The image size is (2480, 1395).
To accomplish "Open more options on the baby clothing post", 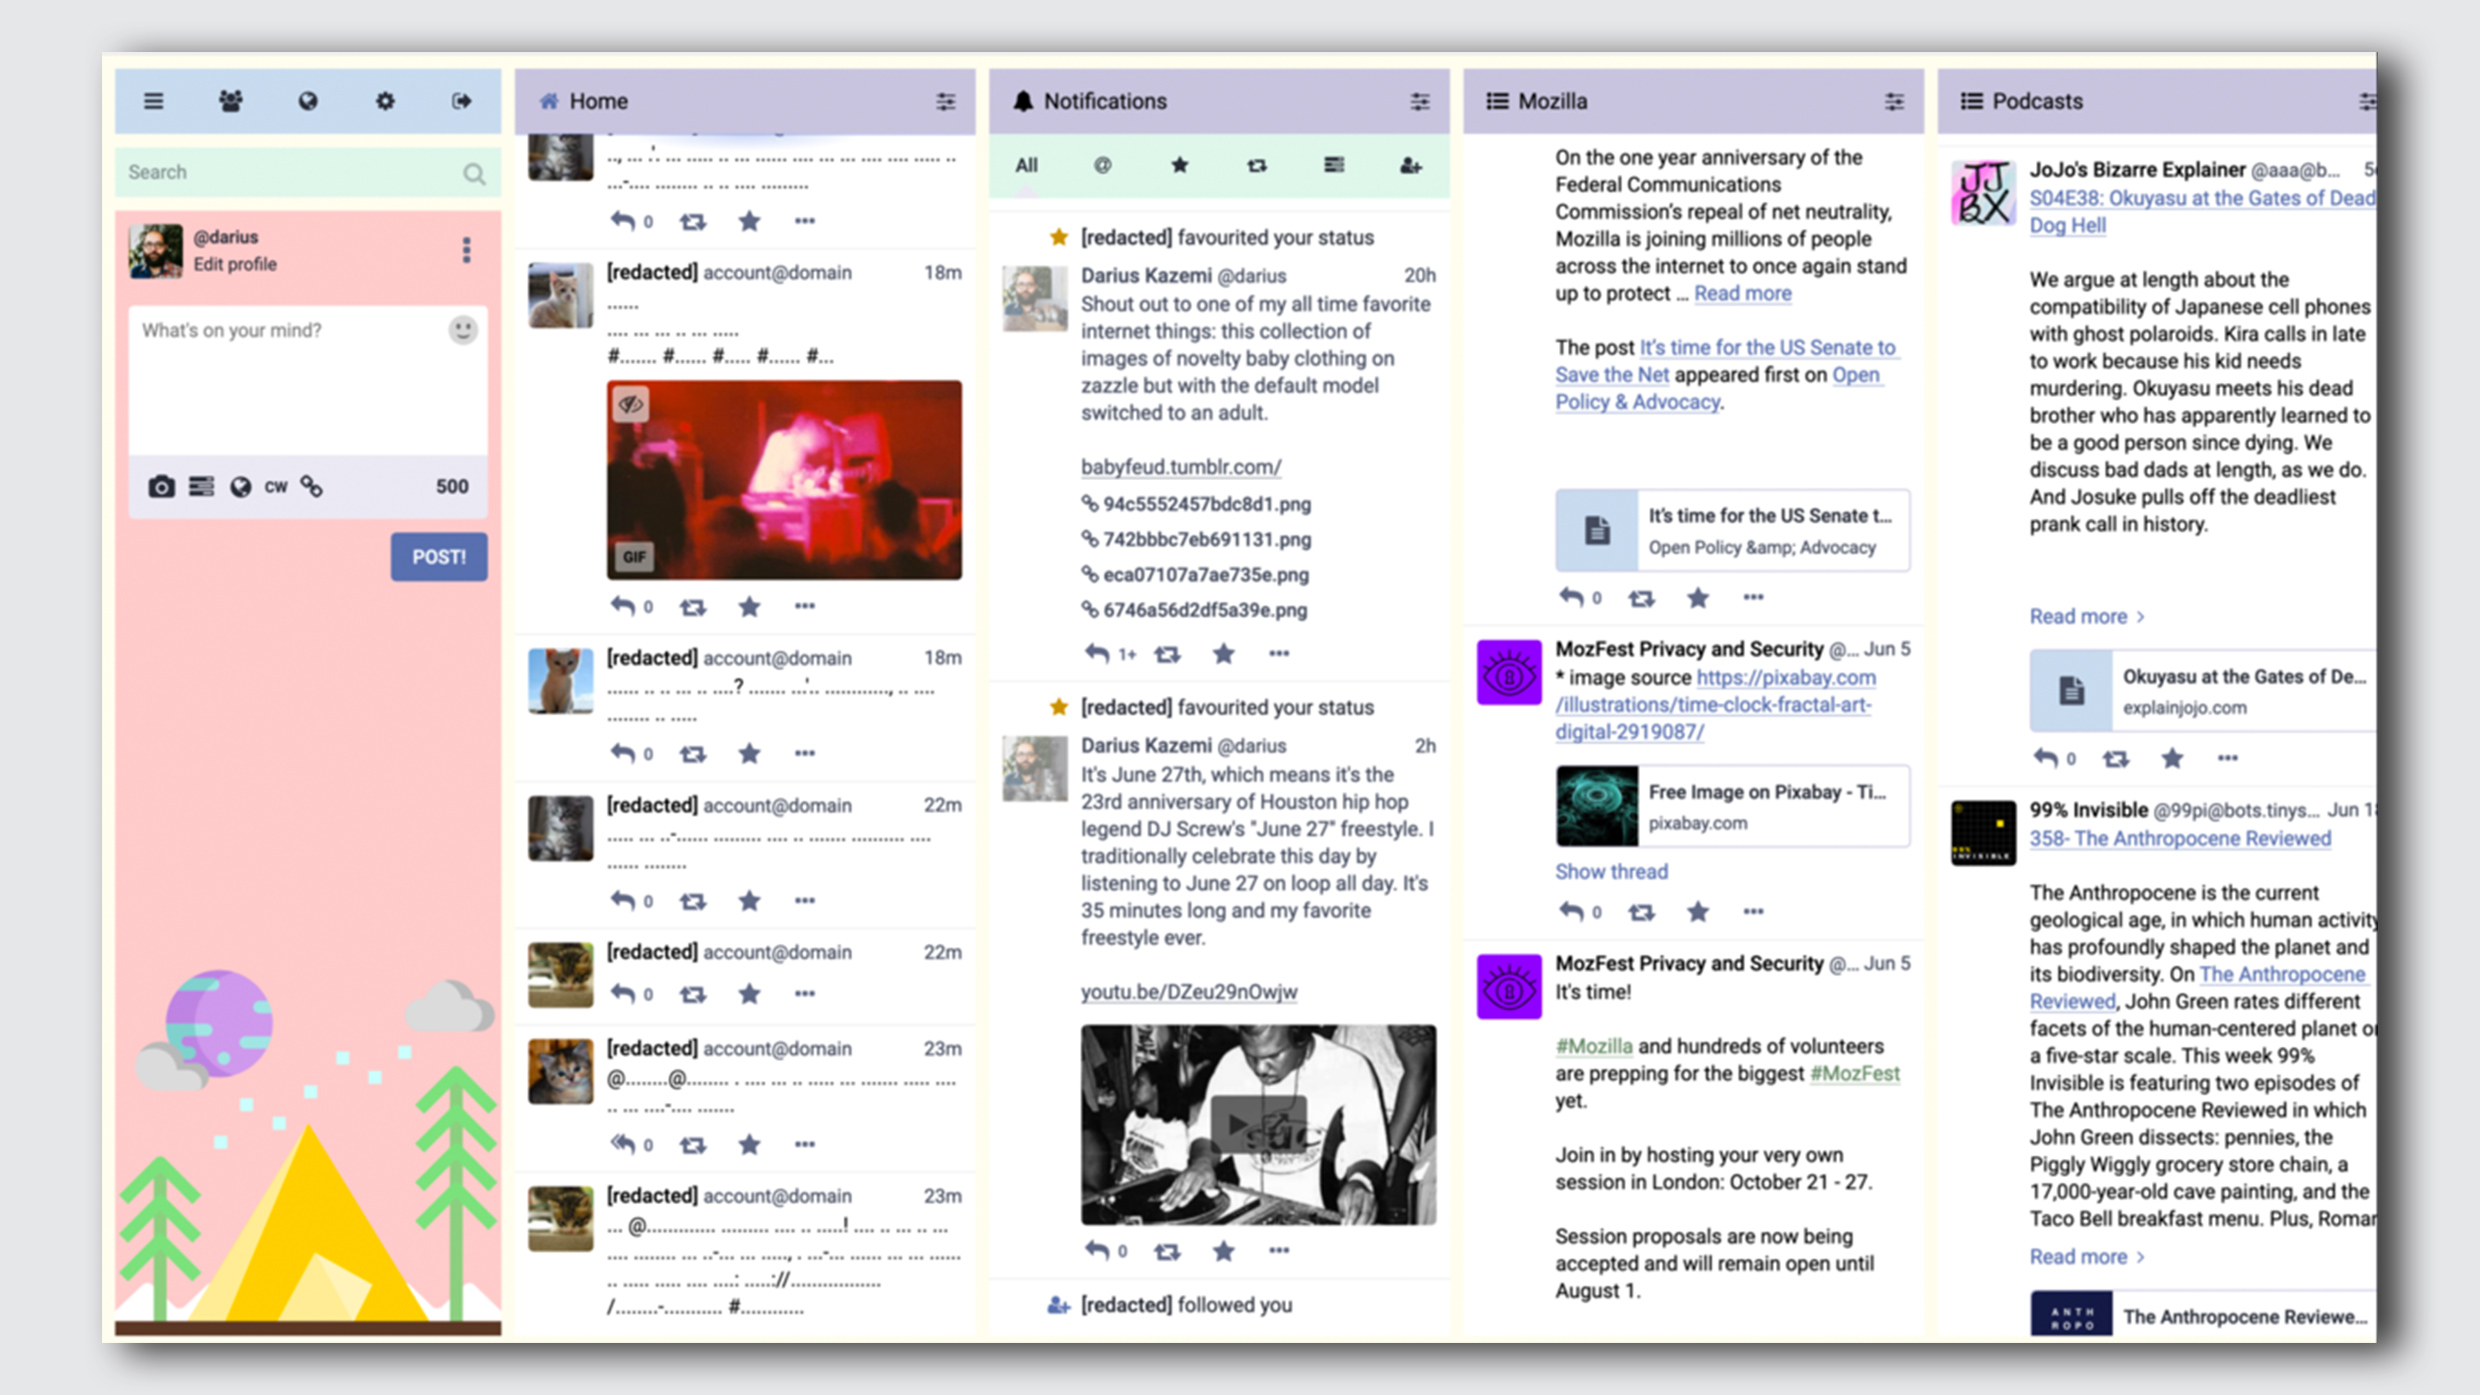I will [x=1279, y=653].
